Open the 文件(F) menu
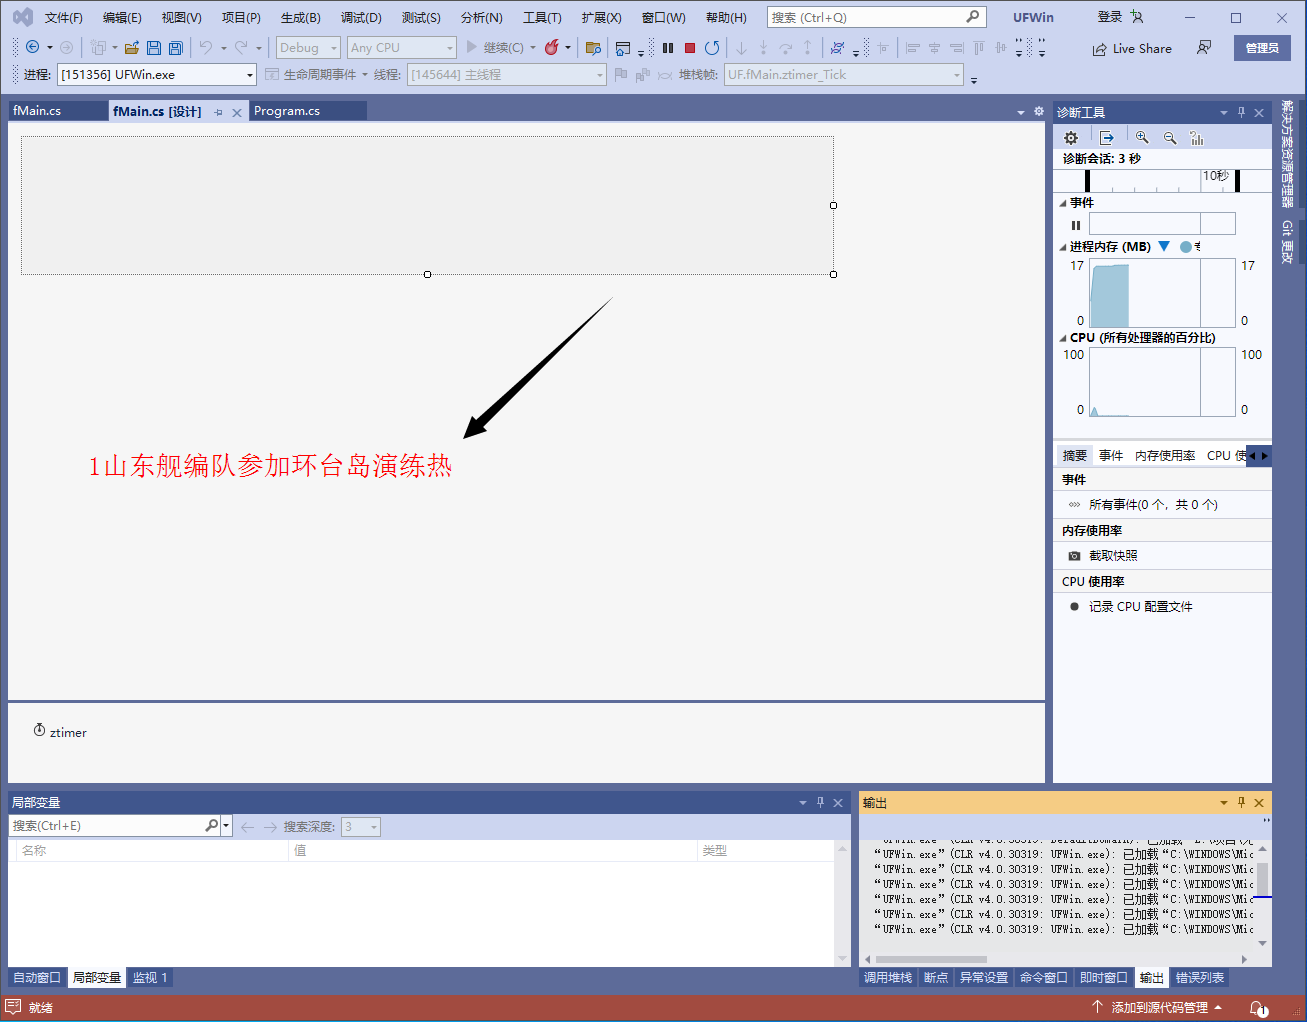Screen dimensions: 1307x1022 (64, 17)
